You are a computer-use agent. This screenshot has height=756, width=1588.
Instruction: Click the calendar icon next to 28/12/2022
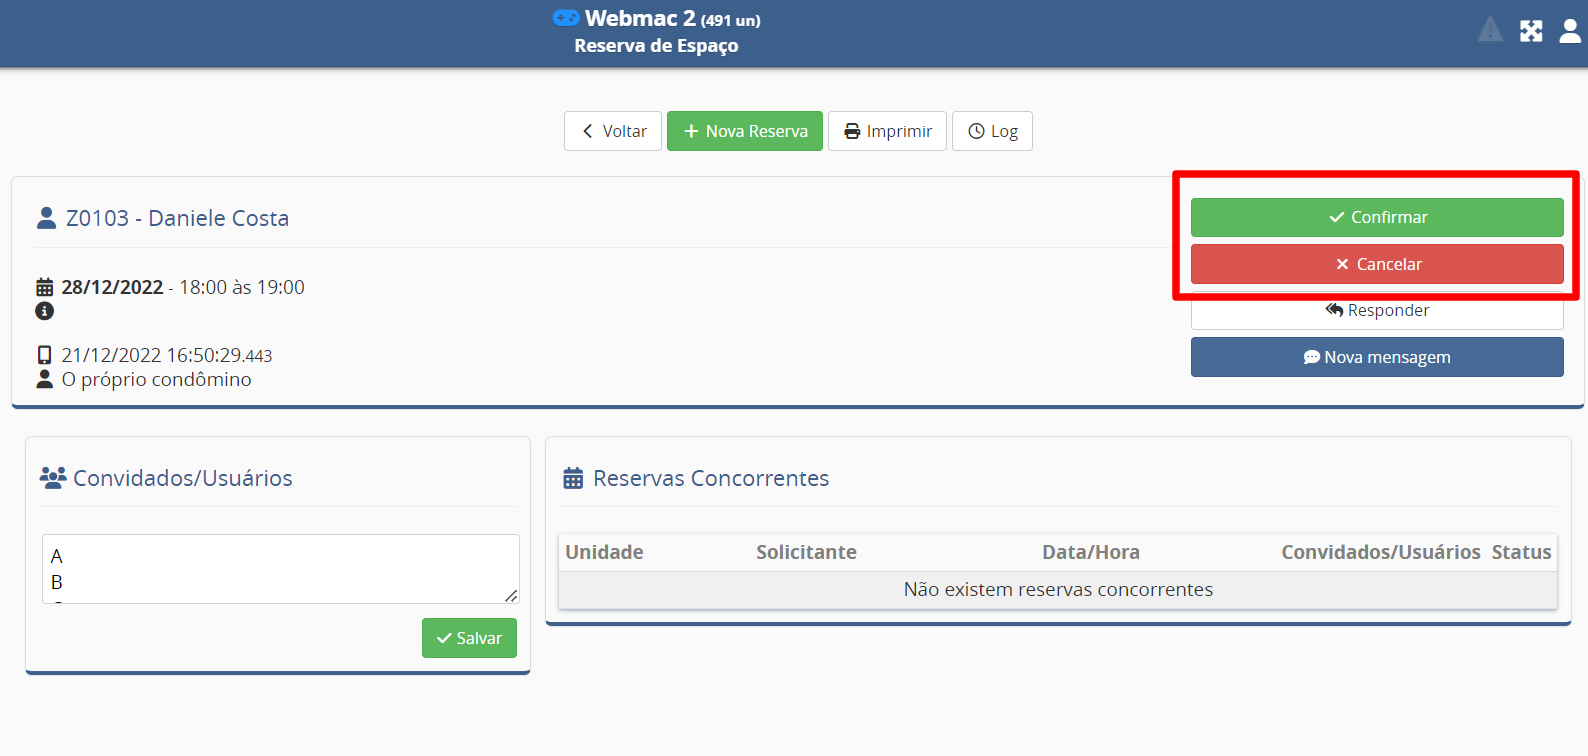(45, 288)
